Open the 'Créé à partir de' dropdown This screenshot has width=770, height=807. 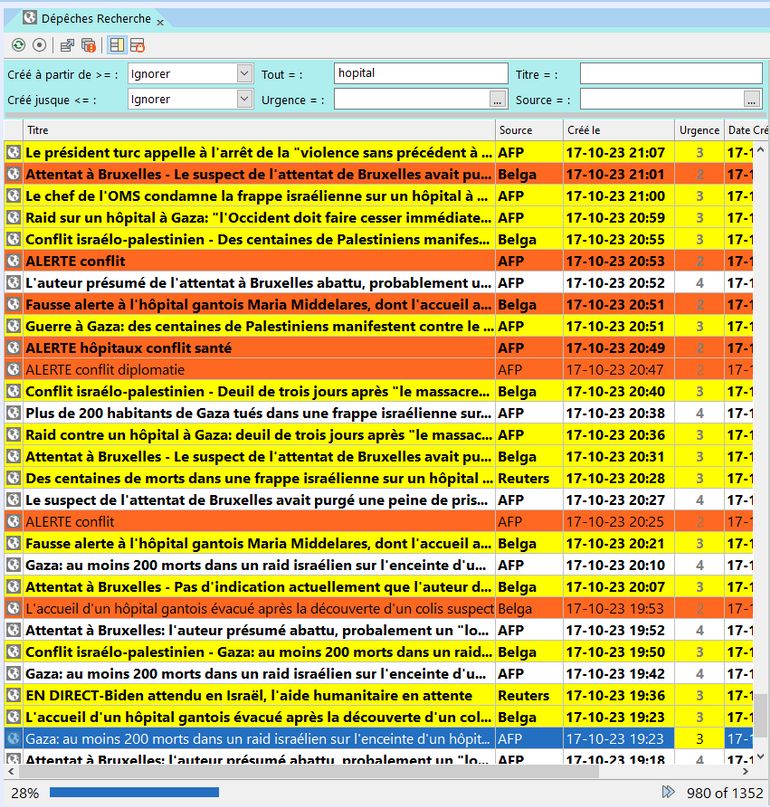[x=244, y=73]
